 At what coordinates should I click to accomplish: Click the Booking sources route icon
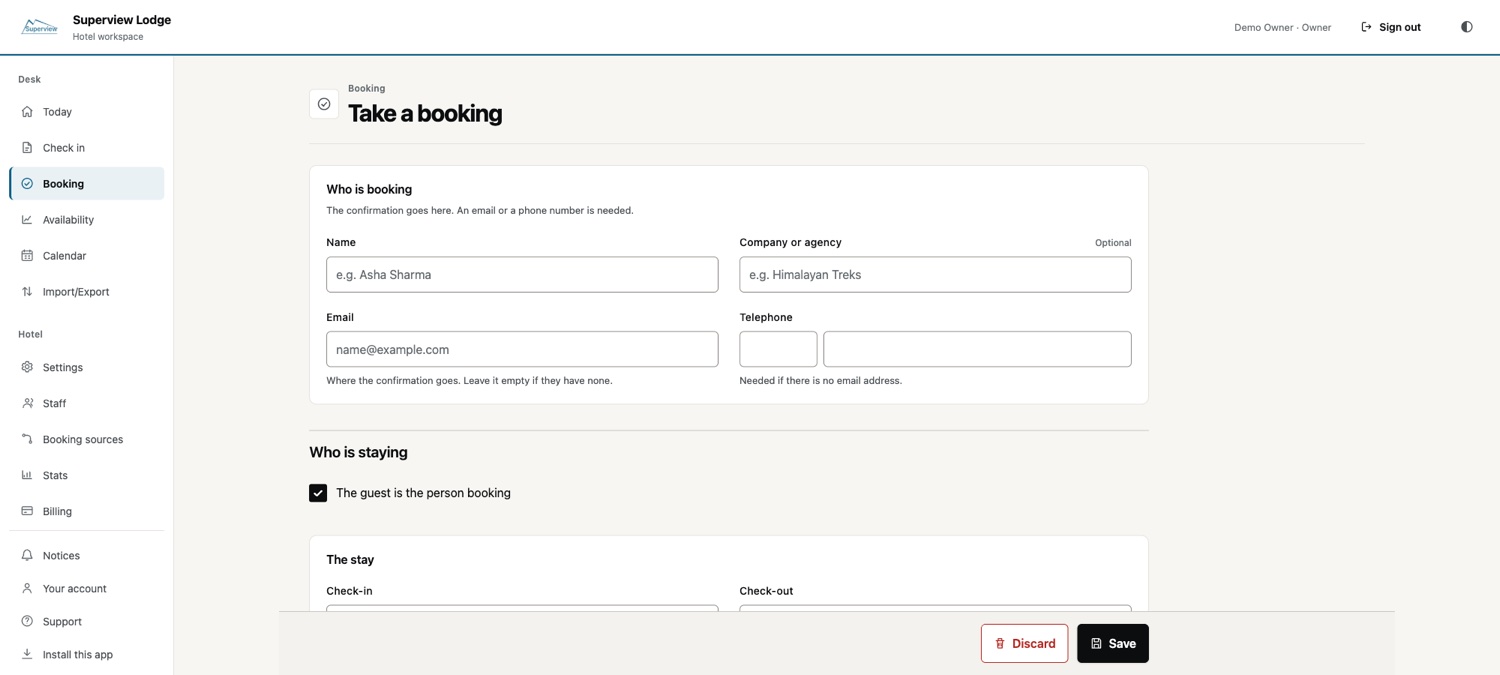[x=27, y=439]
